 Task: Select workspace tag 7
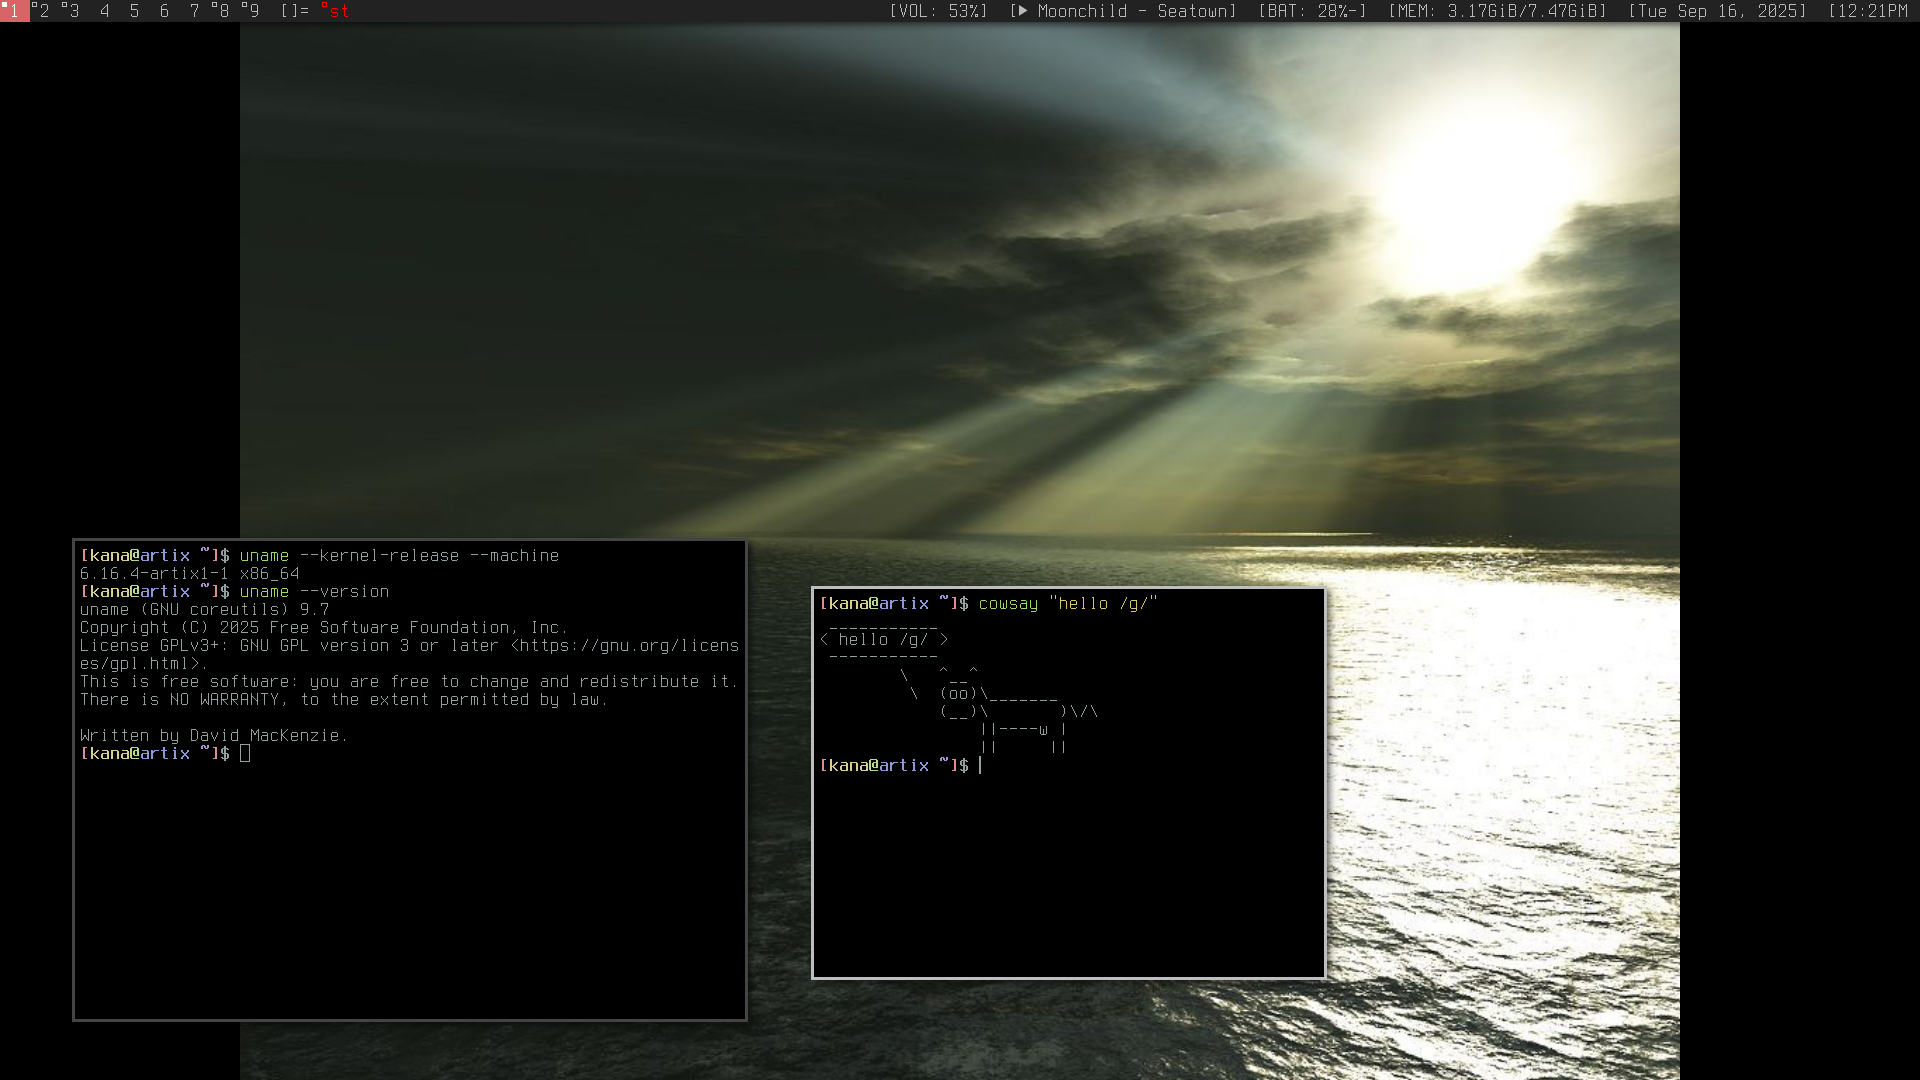coord(194,11)
